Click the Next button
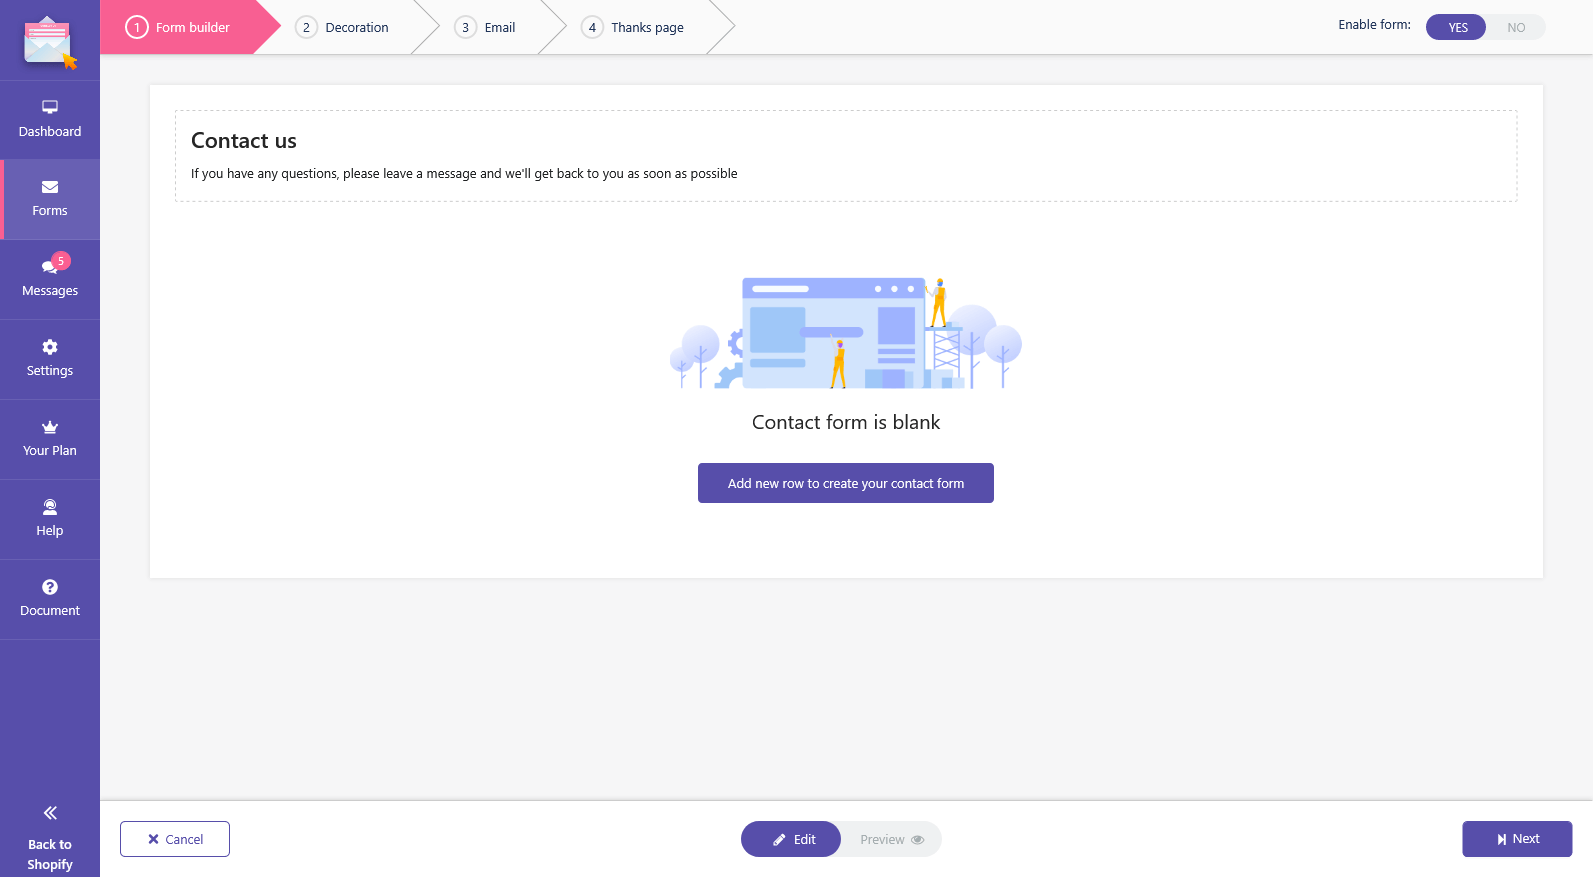The height and width of the screenshot is (877, 1593). [x=1517, y=839]
